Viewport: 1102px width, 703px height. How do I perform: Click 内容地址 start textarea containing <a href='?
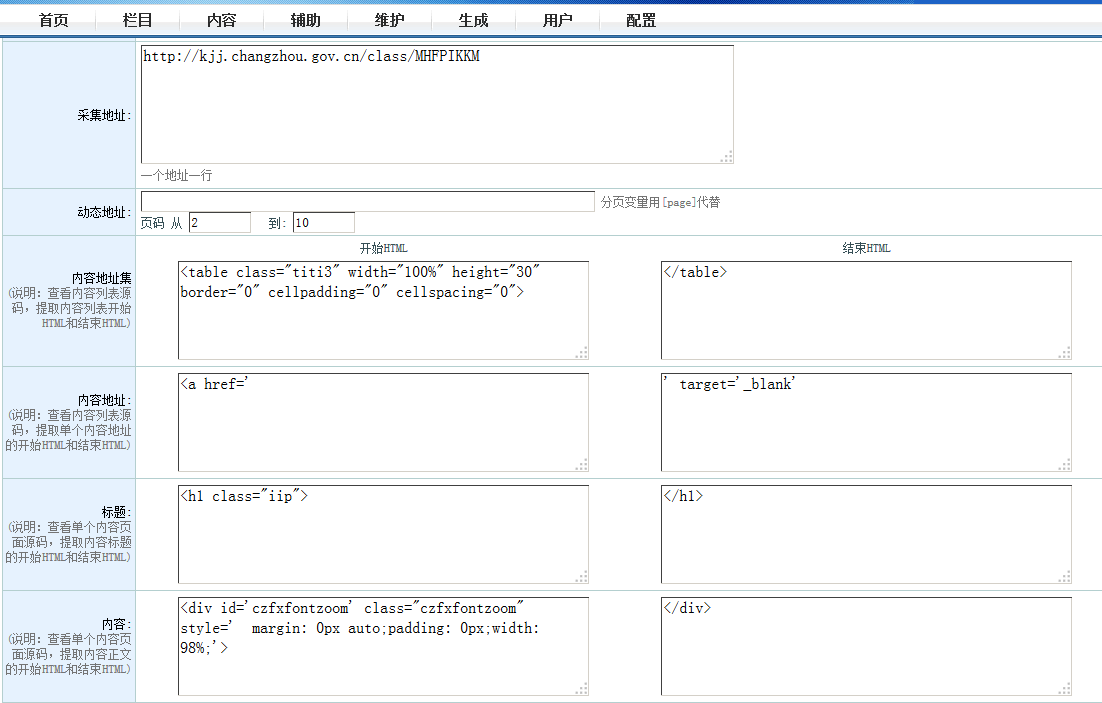tap(383, 422)
